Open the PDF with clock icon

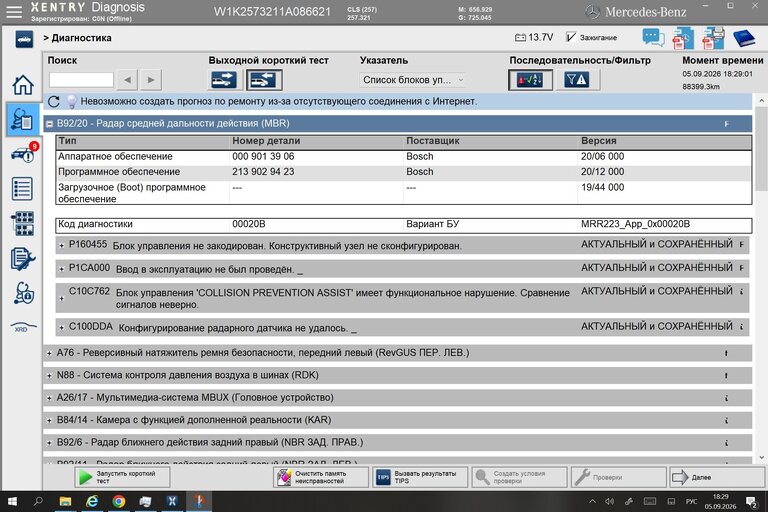click(683, 39)
